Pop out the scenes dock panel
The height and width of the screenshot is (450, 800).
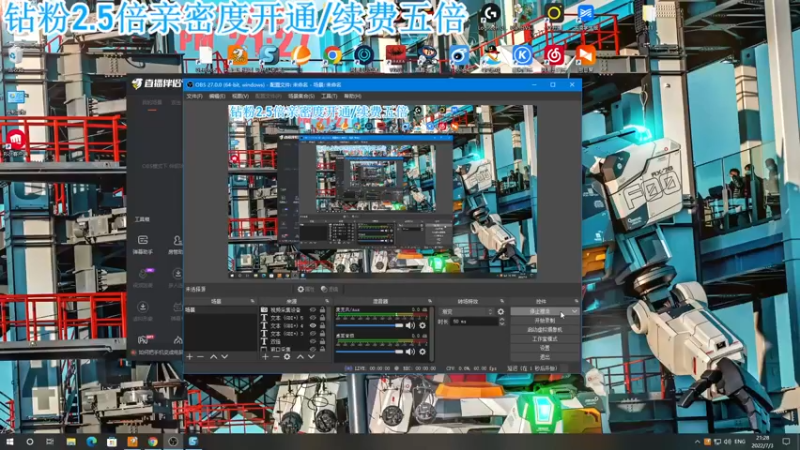point(253,302)
